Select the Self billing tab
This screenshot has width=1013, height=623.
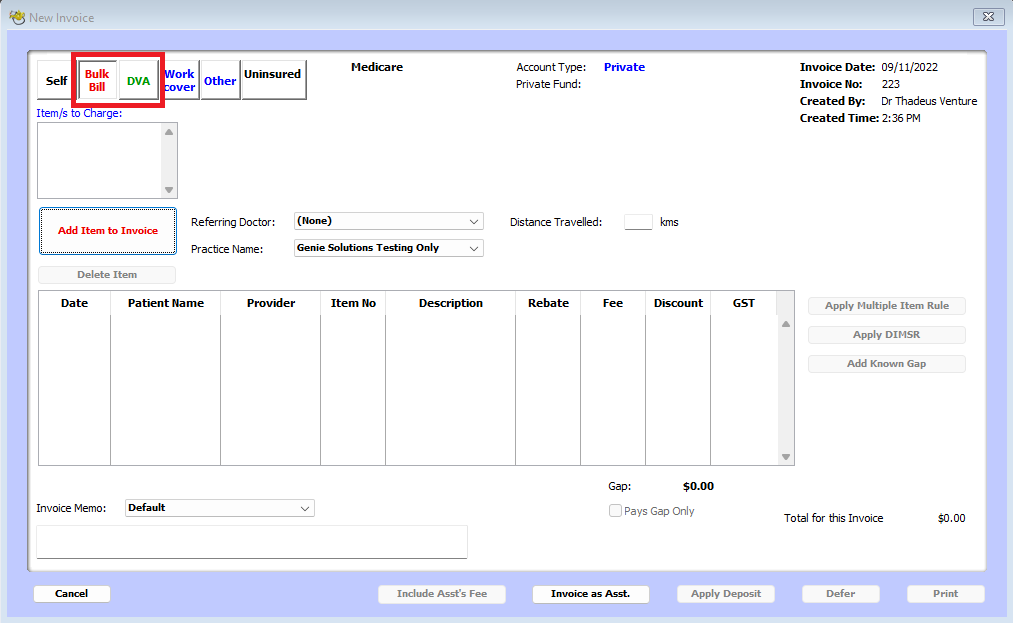point(55,80)
